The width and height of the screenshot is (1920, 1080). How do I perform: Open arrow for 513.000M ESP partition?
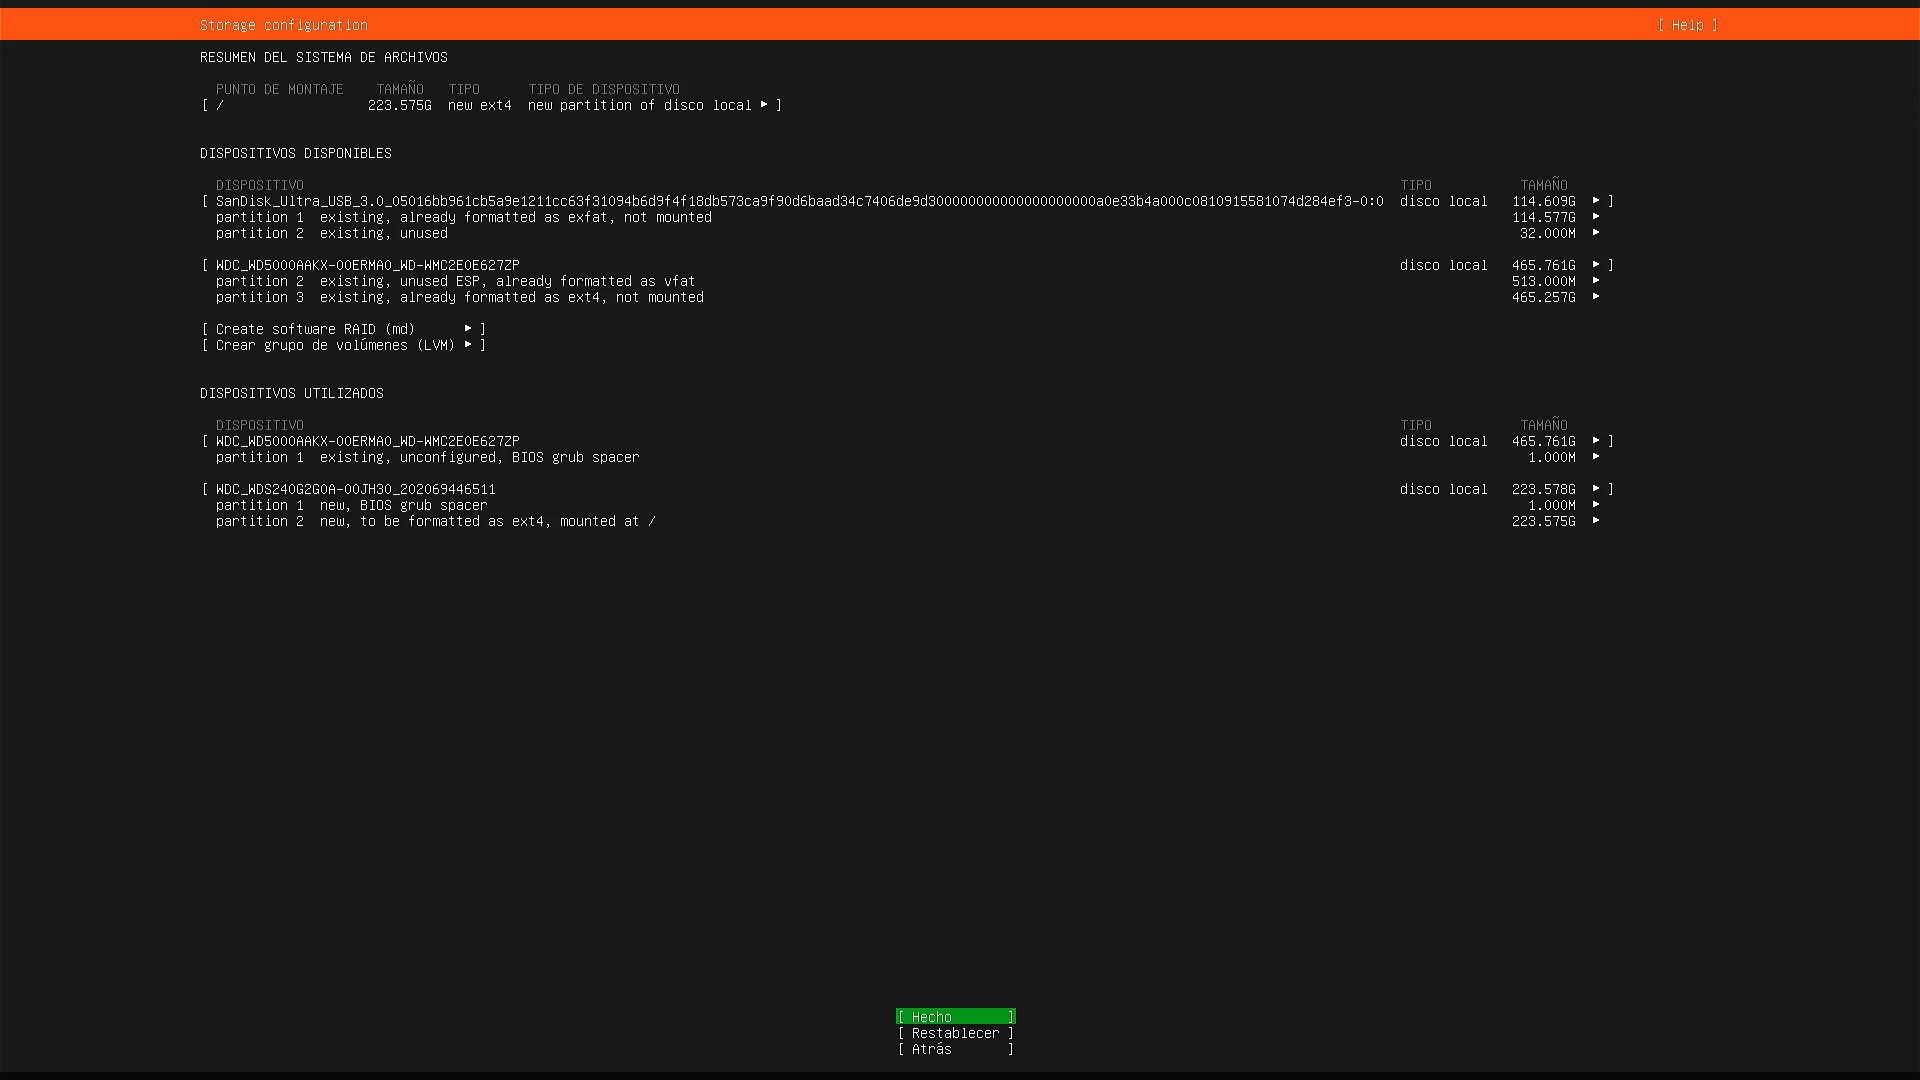(x=1596, y=281)
